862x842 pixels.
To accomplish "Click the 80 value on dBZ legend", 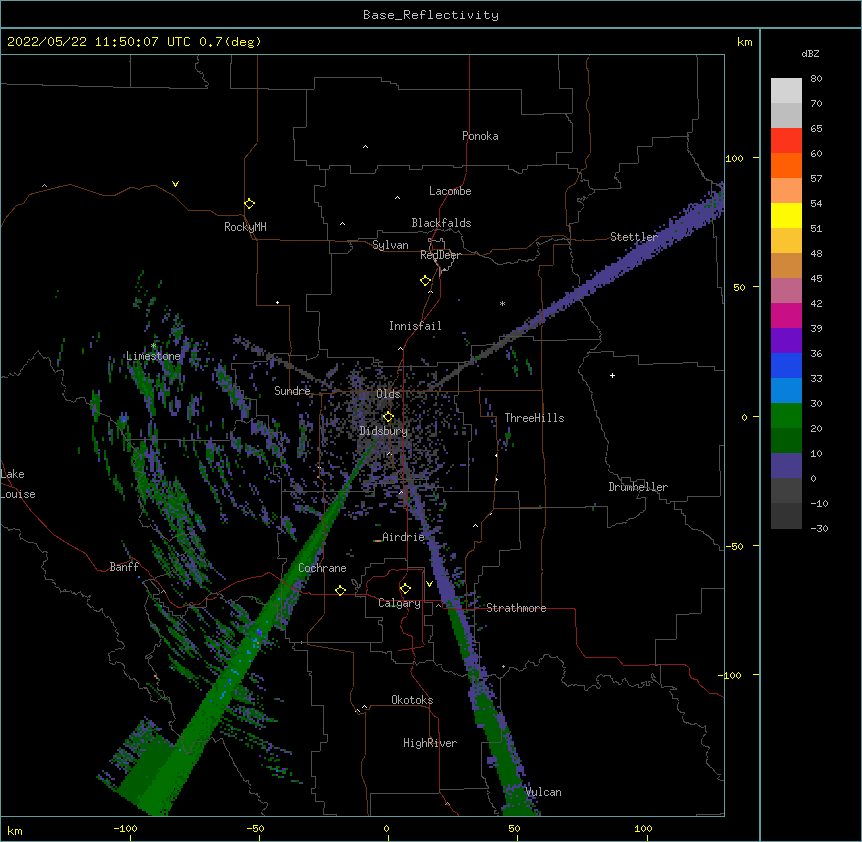I will tap(816, 79).
